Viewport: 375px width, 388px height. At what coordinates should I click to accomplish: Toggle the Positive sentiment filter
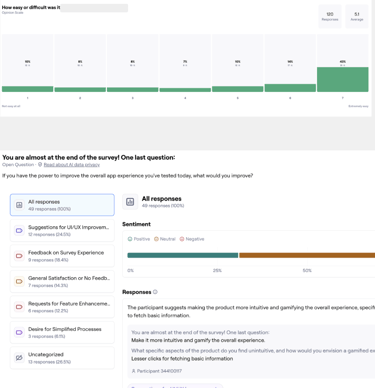(x=139, y=239)
